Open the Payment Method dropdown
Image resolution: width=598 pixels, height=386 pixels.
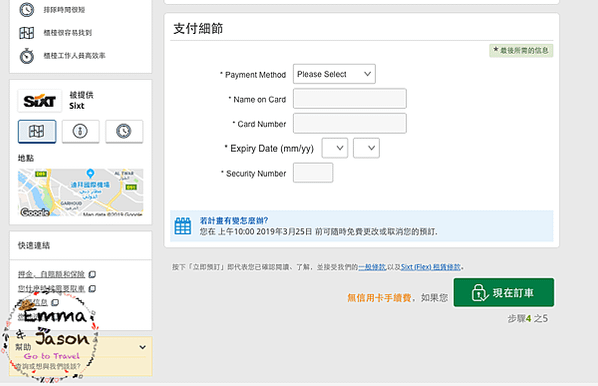(334, 74)
